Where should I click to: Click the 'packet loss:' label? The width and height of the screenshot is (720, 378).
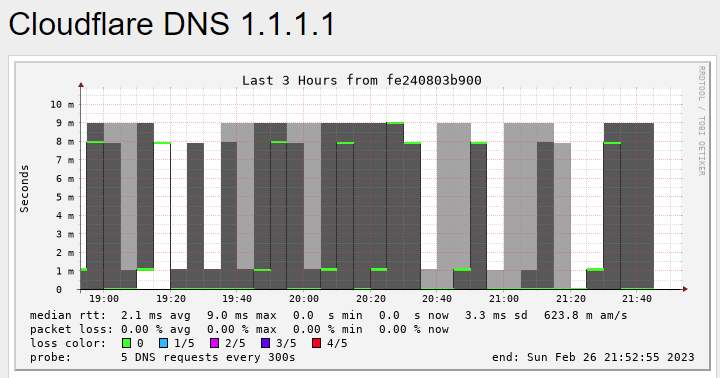click(x=71, y=329)
